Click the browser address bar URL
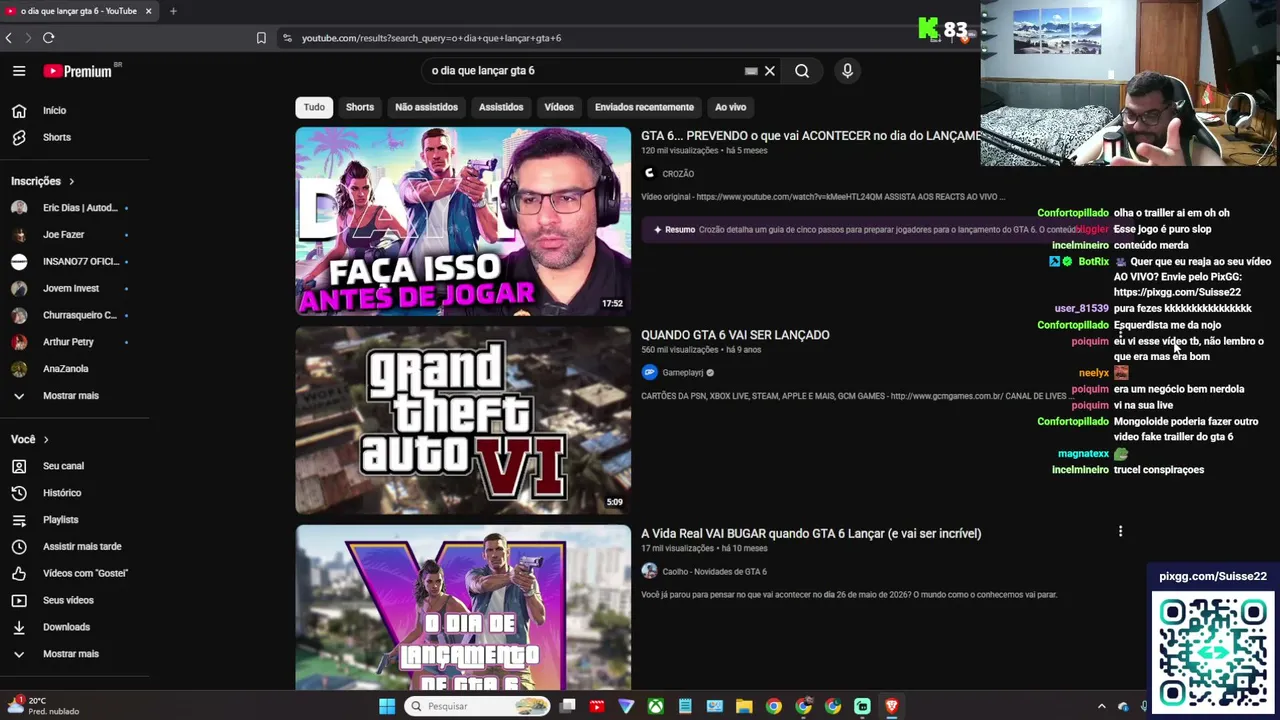Viewport: 1280px width, 720px height. tap(431, 38)
